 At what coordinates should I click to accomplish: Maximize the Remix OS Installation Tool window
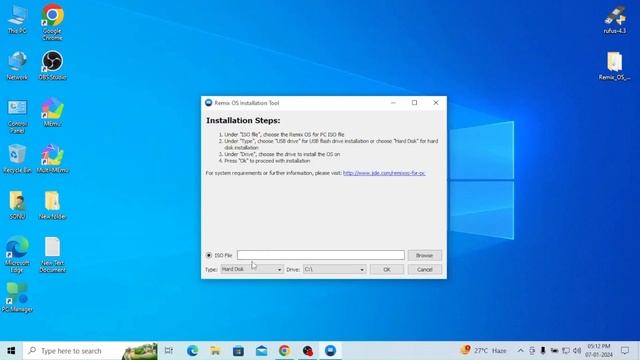(x=414, y=103)
